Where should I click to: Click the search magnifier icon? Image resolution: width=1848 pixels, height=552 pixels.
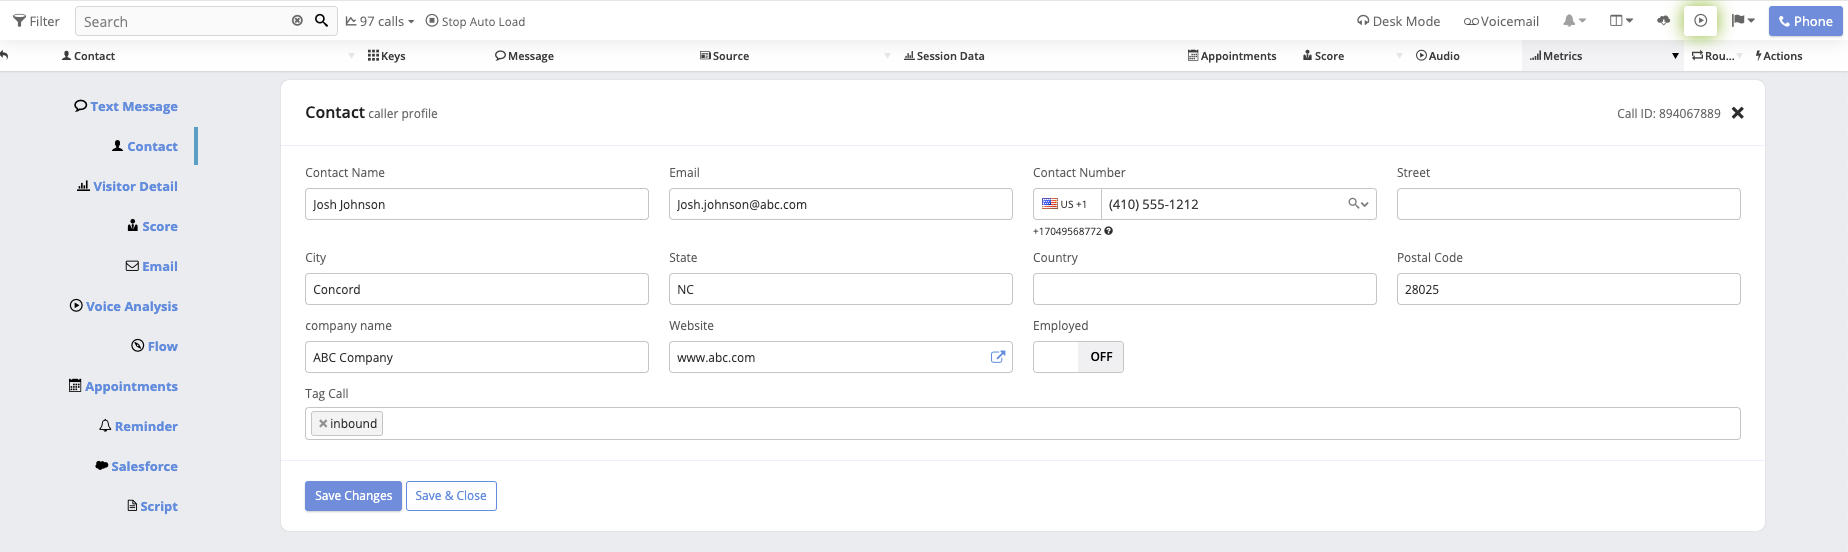pyautogui.click(x=321, y=21)
